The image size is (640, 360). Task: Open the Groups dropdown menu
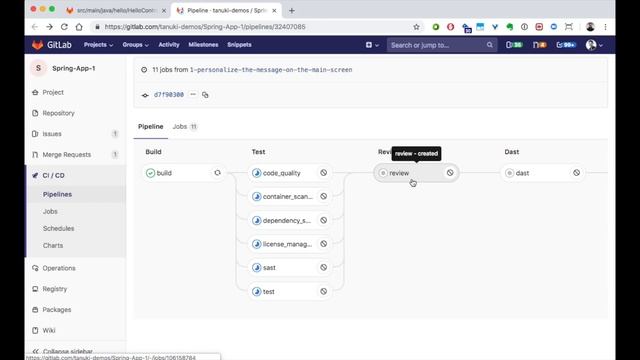click(135, 45)
